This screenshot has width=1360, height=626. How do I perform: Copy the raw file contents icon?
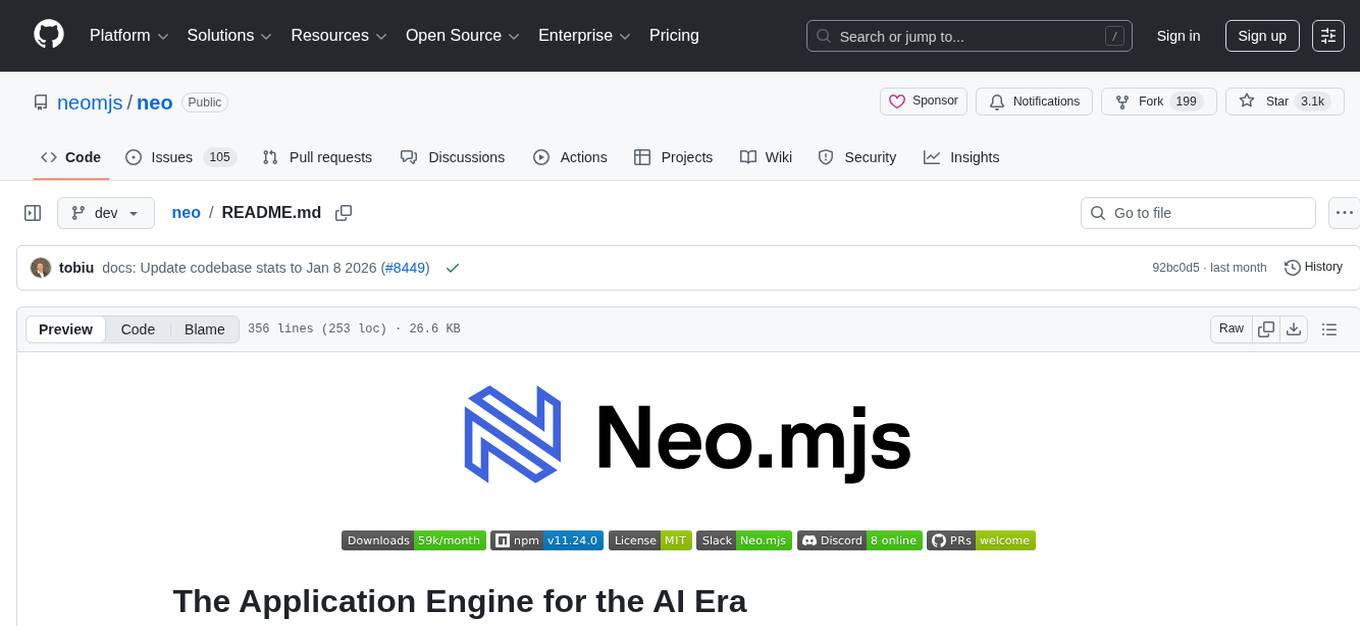click(1266, 328)
